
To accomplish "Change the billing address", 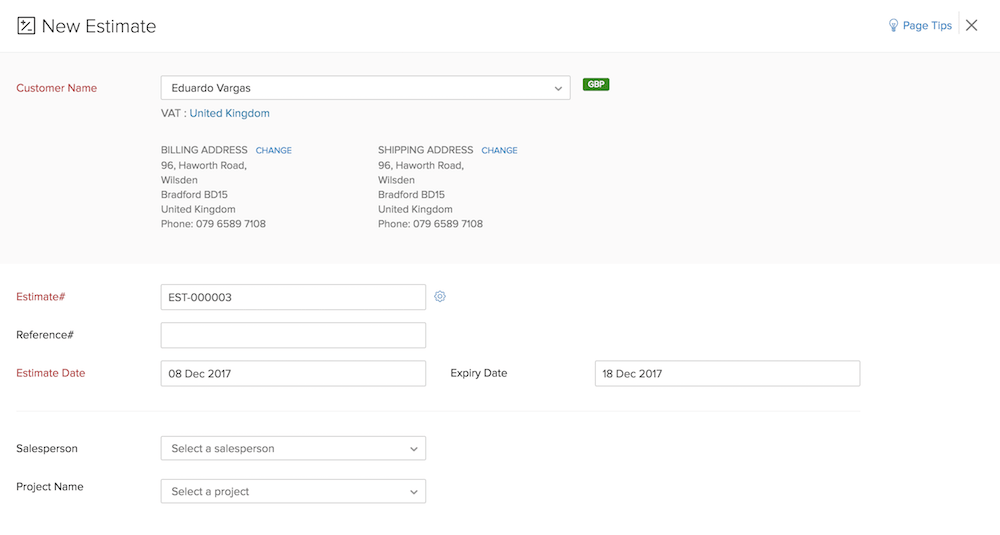I will pos(274,151).
